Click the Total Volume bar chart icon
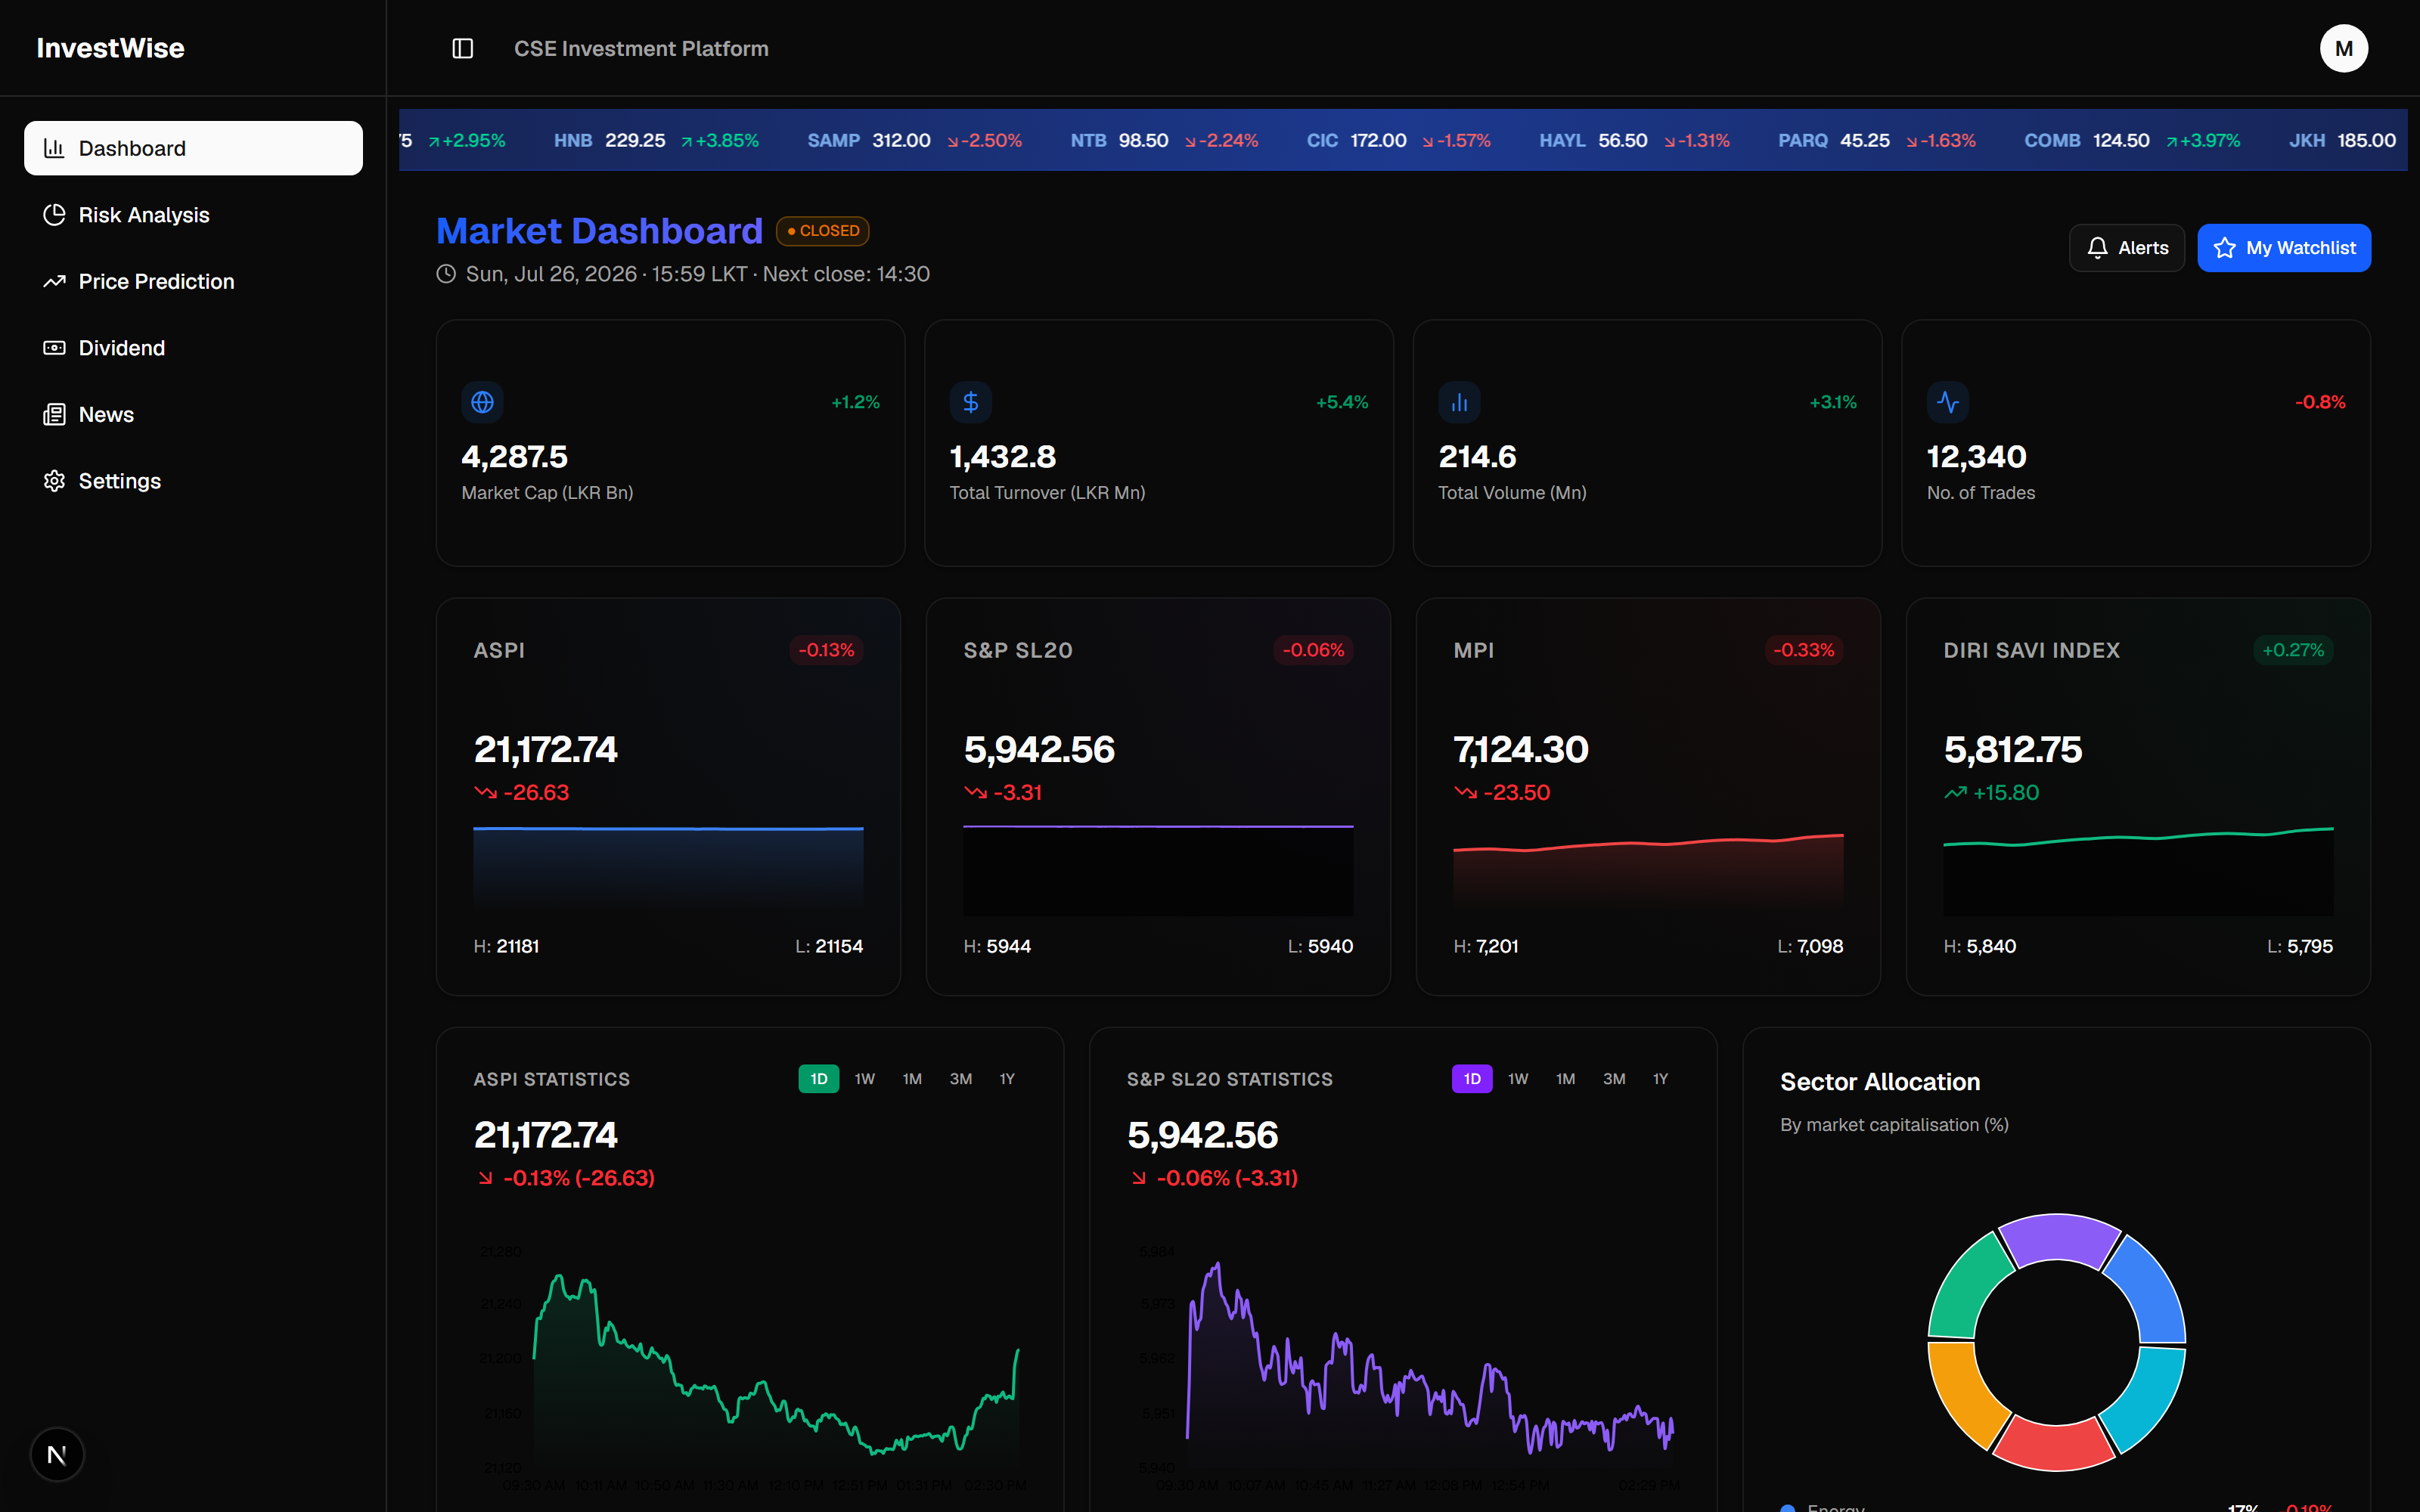Viewport: 2420px width, 1512px height. pyautogui.click(x=1459, y=402)
